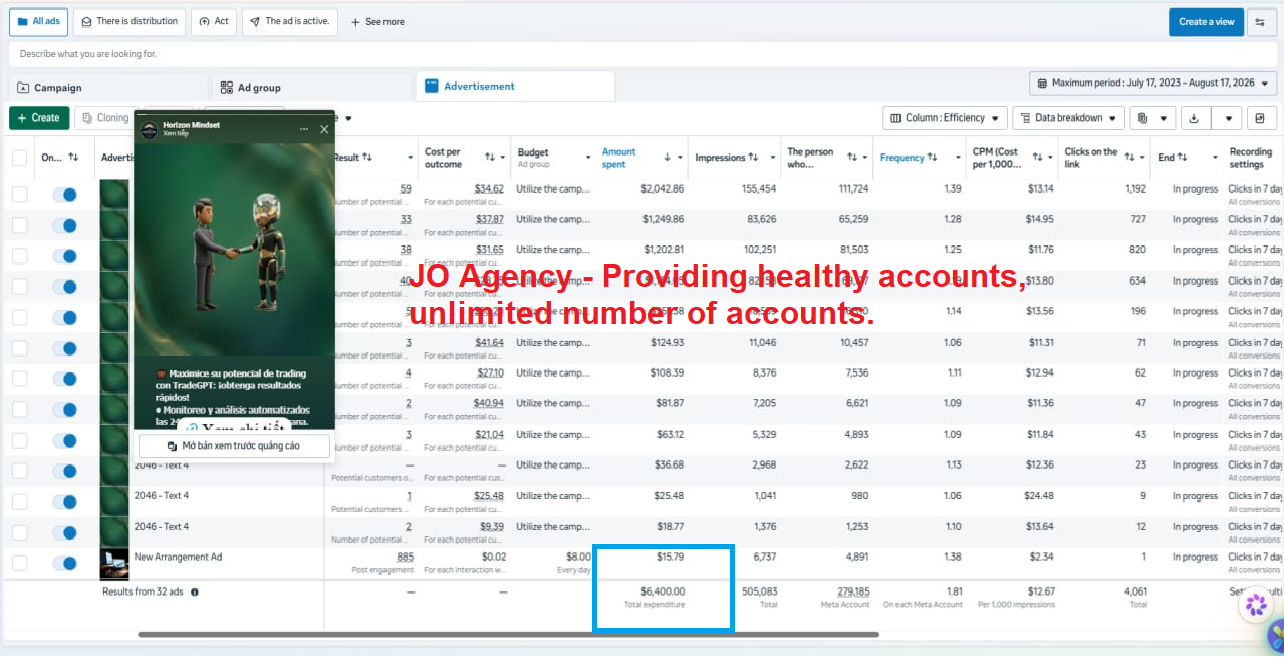This screenshot has width=1284, height=658.
Task: Sort by the CPM column arrows
Action: pyautogui.click(x=1037, y=157)
